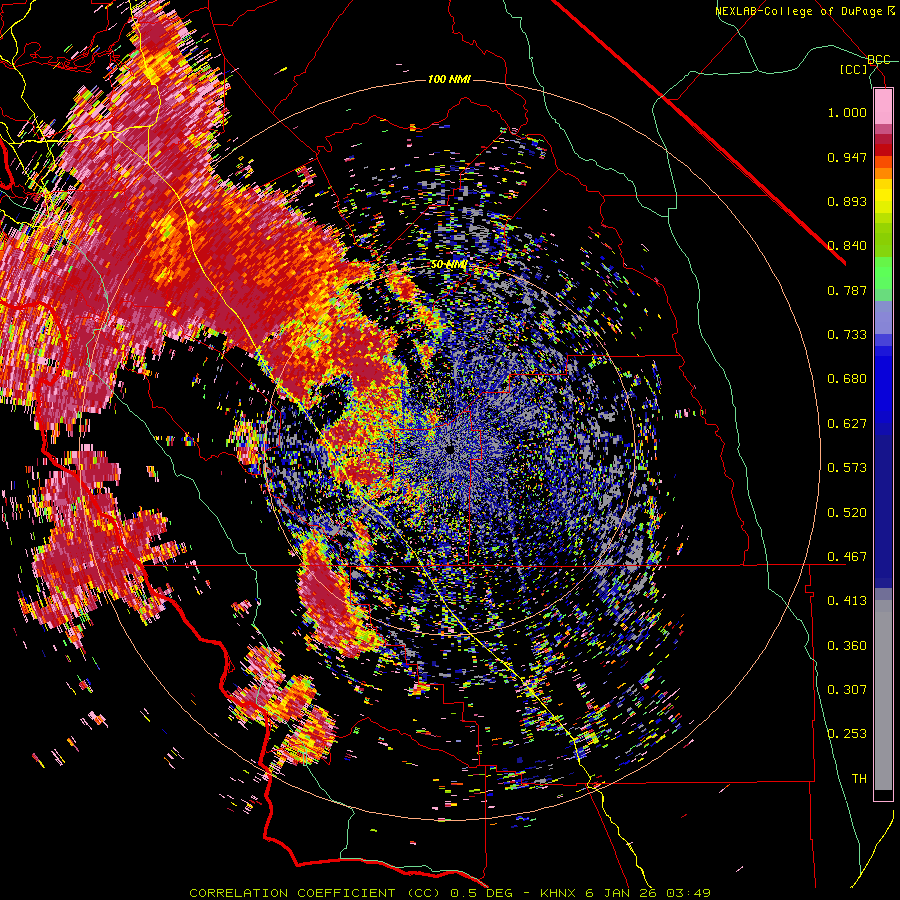Click the 0.520 value on color scale
The width and height of the screenshot is (900, 900).
click(847, 513)
